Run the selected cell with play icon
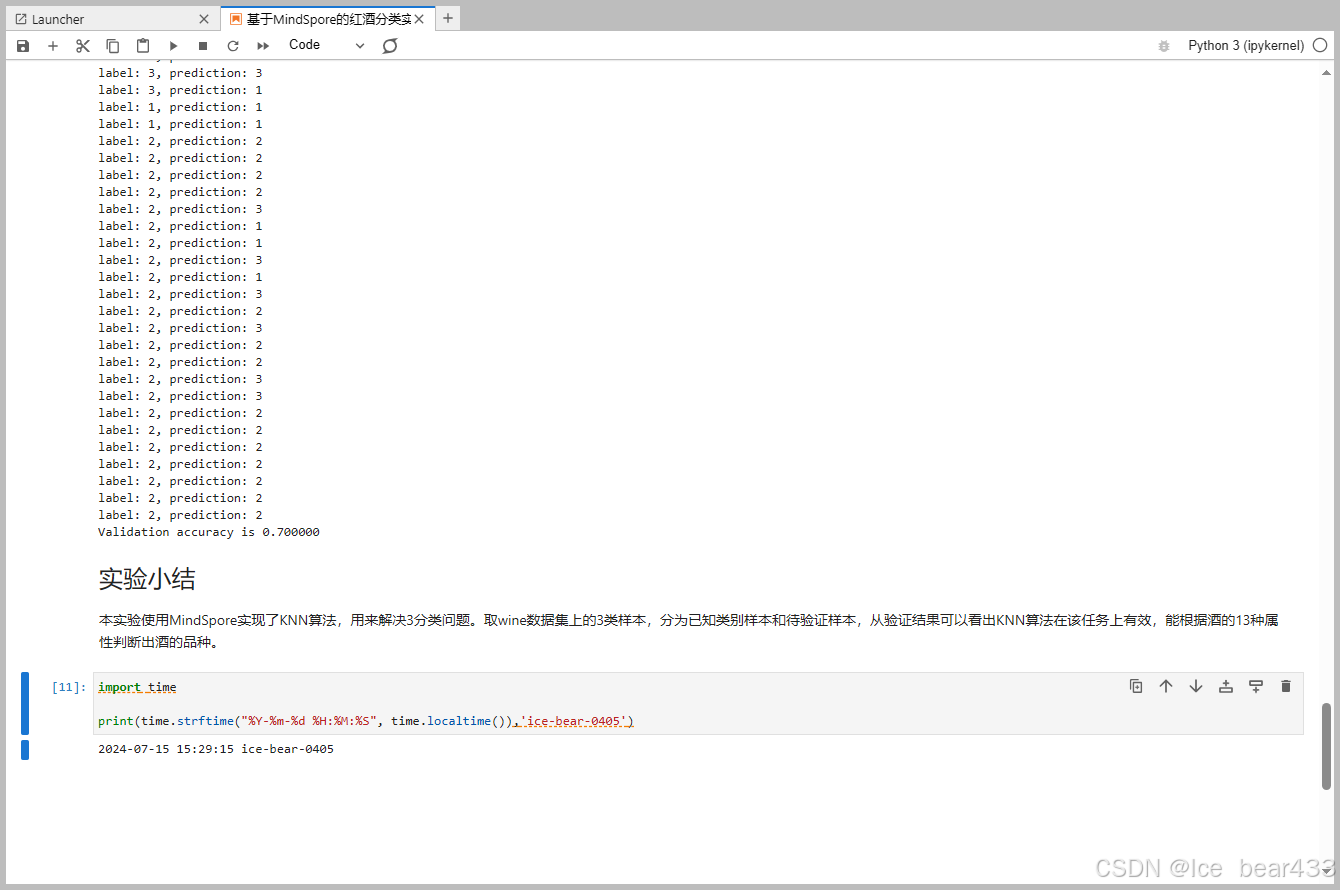1340x890 pixels. [173, 46]
